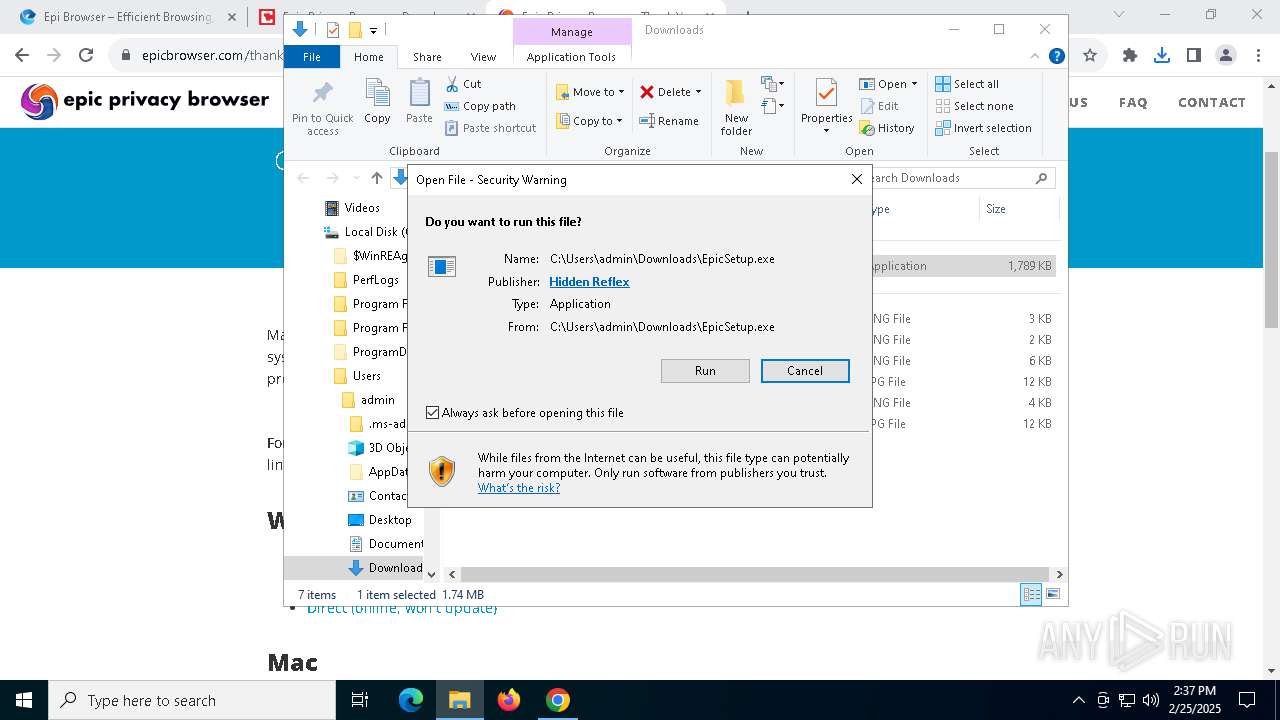Click the Search Downloads input field
1280x720 pixels.
(950, 178)
